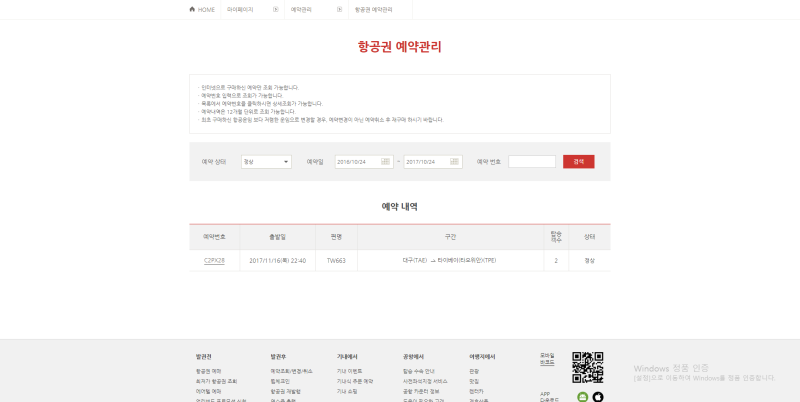800x402 pixels.
Task: Open the 예약 상태 dropdown showing 정상
Action: coord(266,162)
